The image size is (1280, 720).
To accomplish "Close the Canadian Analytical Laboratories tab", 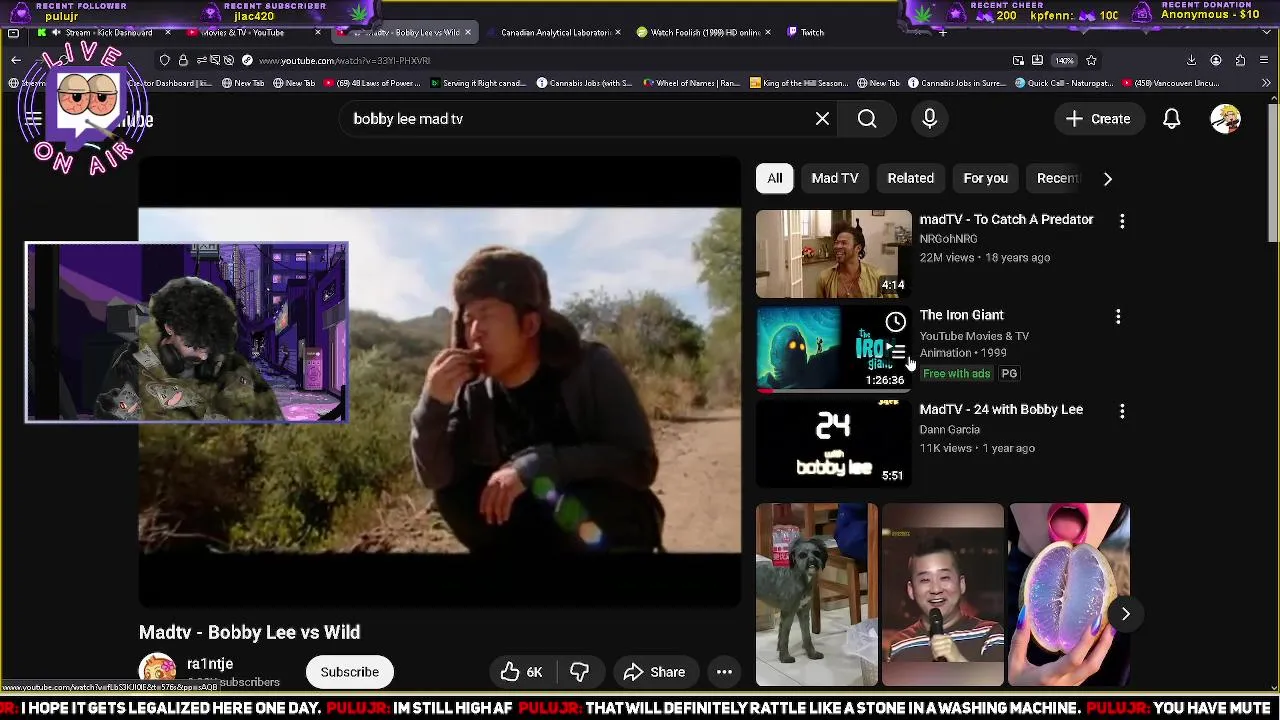I will 617,32.
